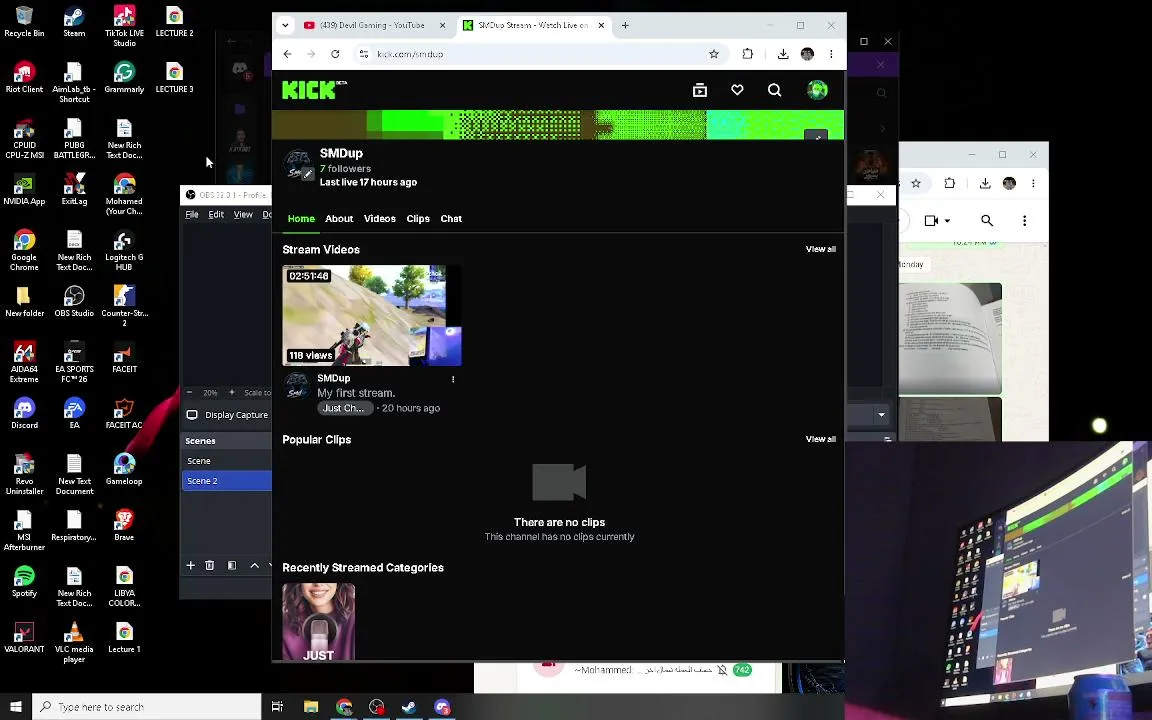The height and width of the screenshot is (720, 1152).
Task: Open Windows Start menu
Action: click(15, 707)
